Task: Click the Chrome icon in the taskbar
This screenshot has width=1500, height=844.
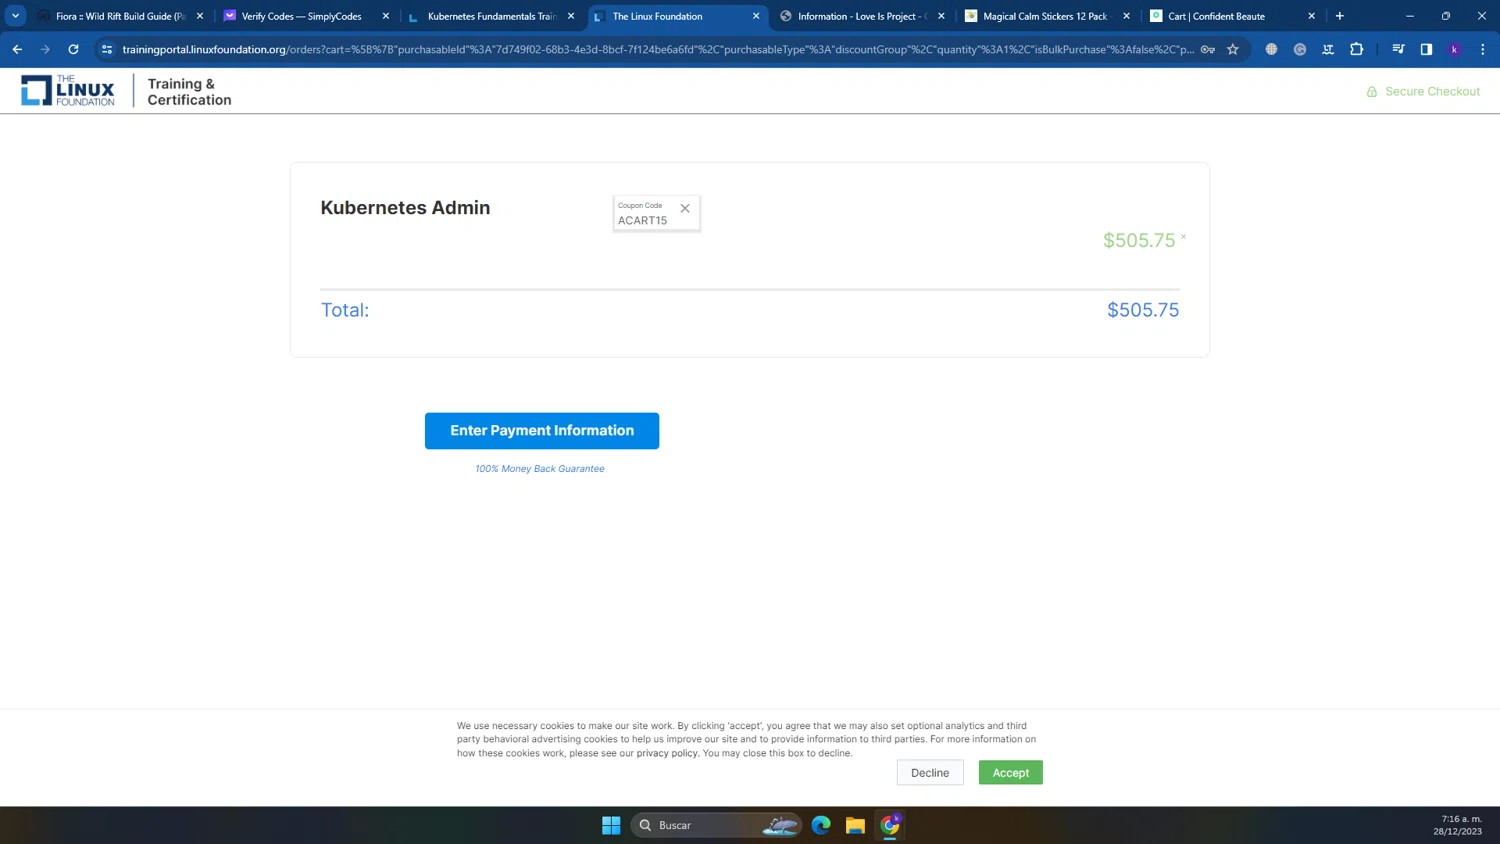Action: (890, 825)
